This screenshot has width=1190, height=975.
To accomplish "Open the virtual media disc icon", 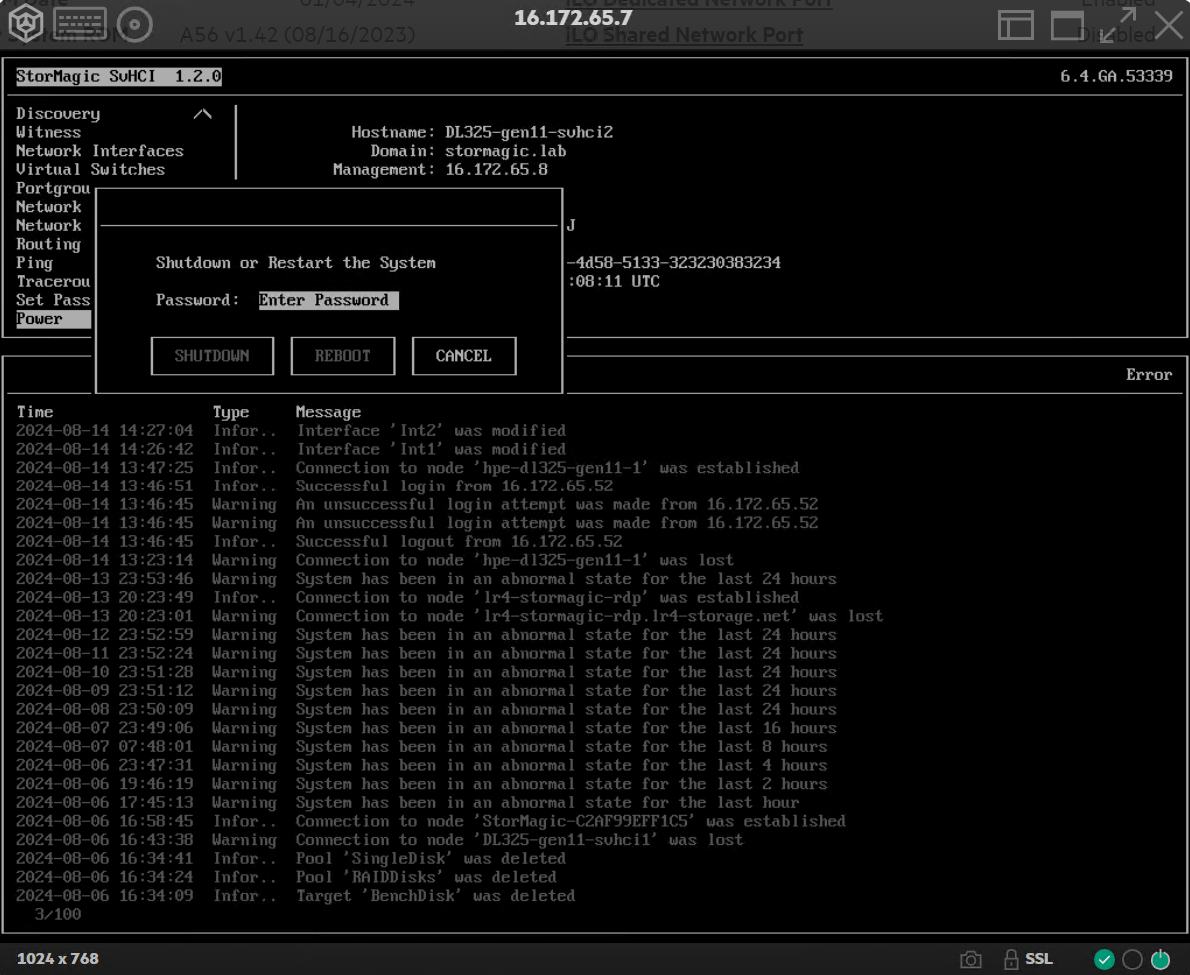I will (134, 24).
